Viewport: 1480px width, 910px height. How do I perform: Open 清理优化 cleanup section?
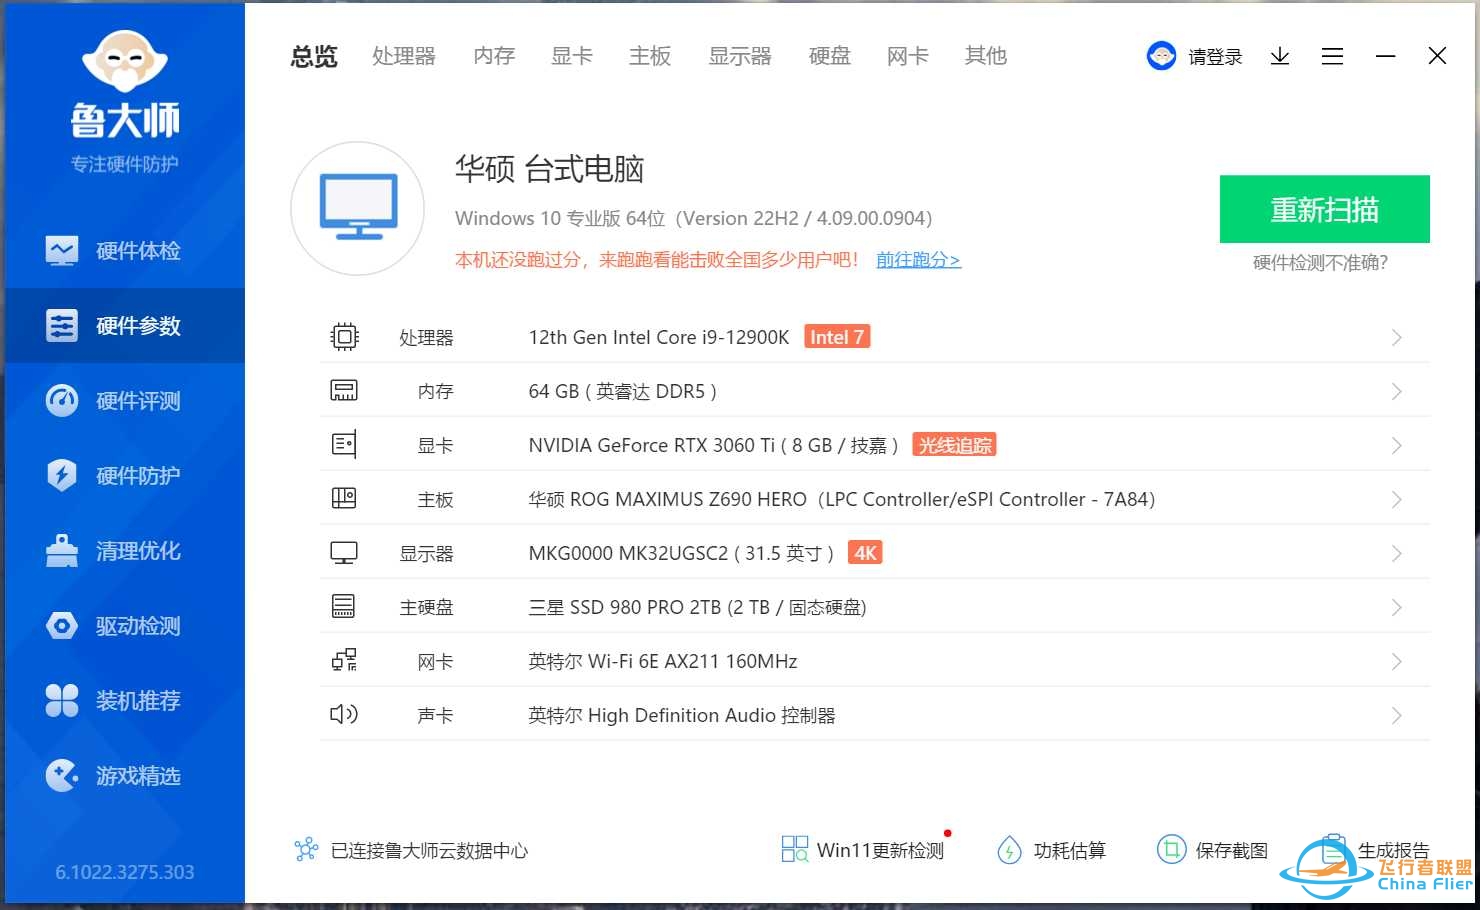point(124,551)
